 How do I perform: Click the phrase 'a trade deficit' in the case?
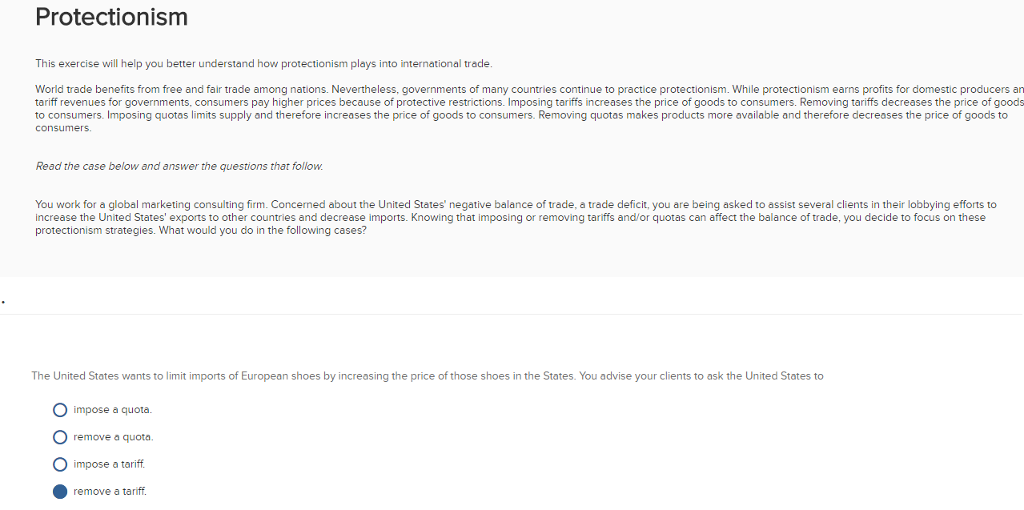615,204
